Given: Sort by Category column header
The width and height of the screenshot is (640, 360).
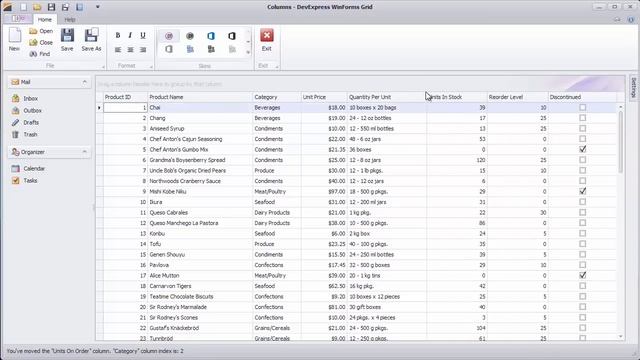Looking at the screenshot, I should click(277, 97).
